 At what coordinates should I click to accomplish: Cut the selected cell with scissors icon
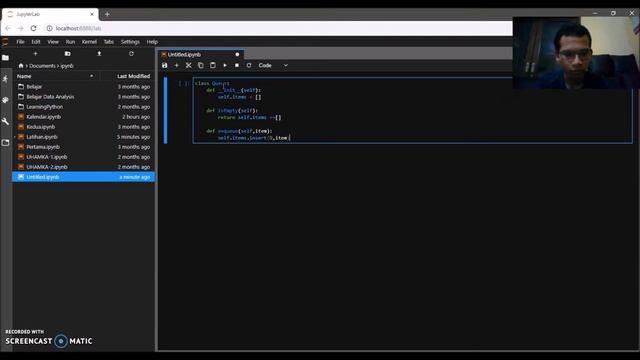click(x=189, y=65)
